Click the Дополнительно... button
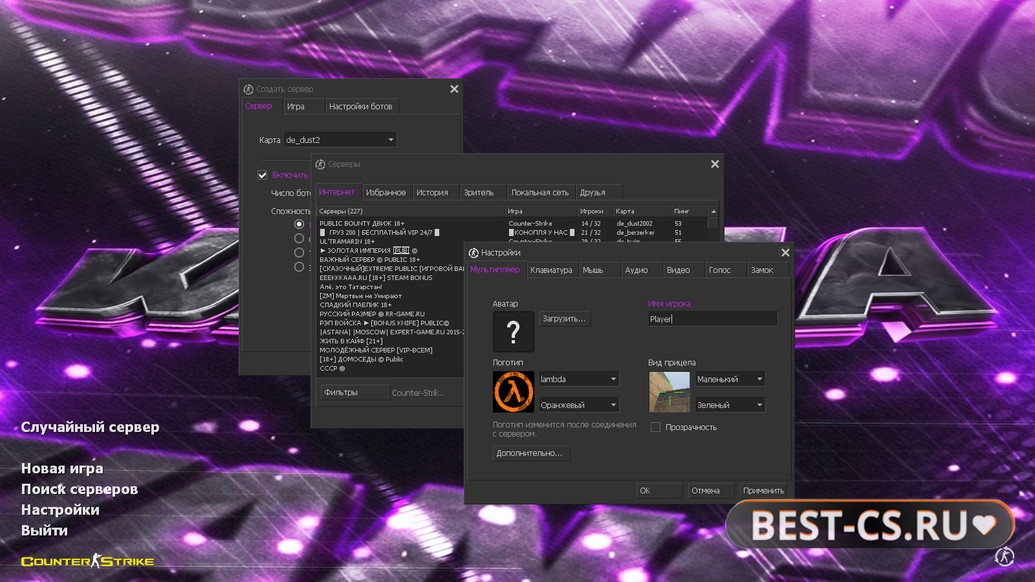1035x582 pixels. click(x=529, y=453)
